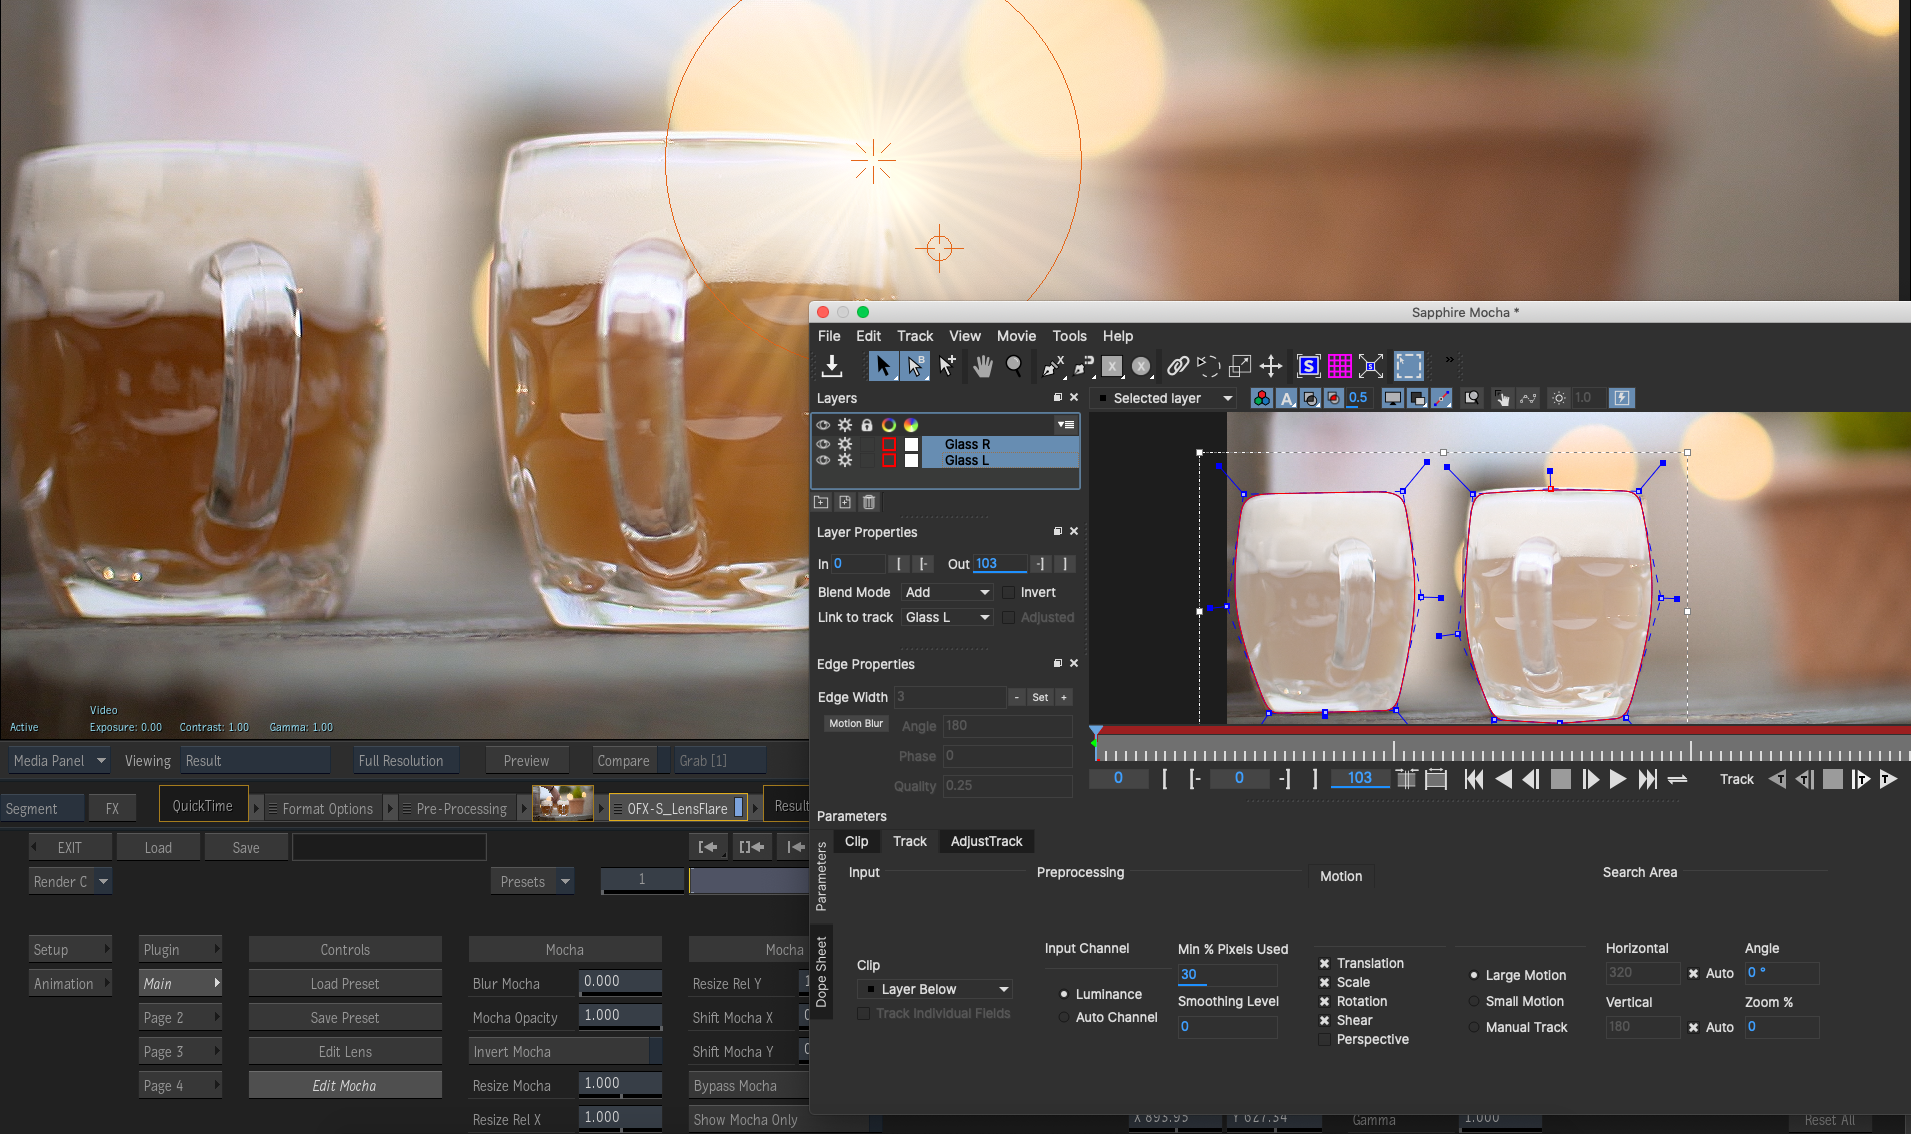Open the Track menu
1911x1134 pixels.
tap(915, 336)
